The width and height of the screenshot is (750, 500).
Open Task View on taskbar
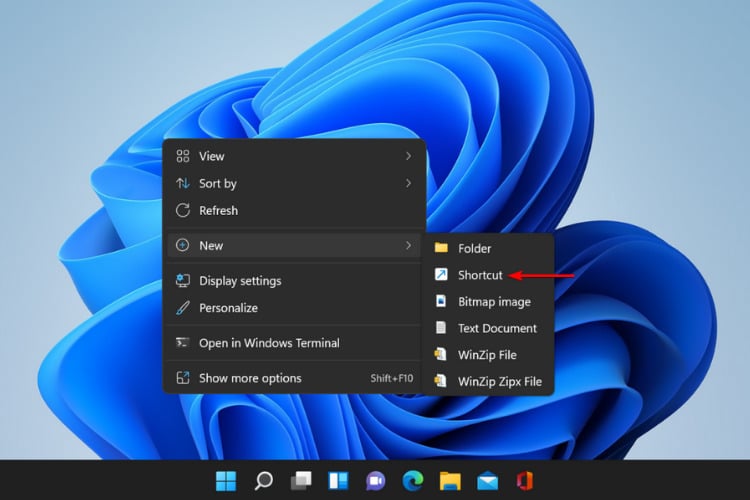[301, 481]
